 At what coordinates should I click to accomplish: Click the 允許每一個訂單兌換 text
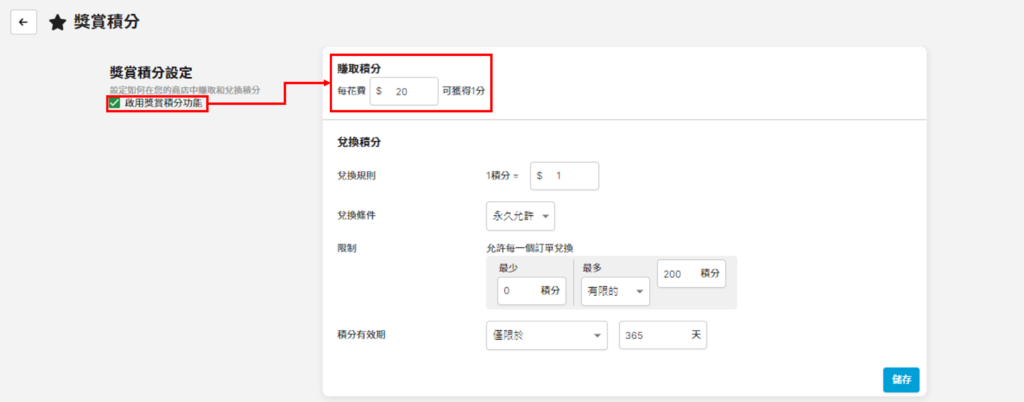(535, 247)
